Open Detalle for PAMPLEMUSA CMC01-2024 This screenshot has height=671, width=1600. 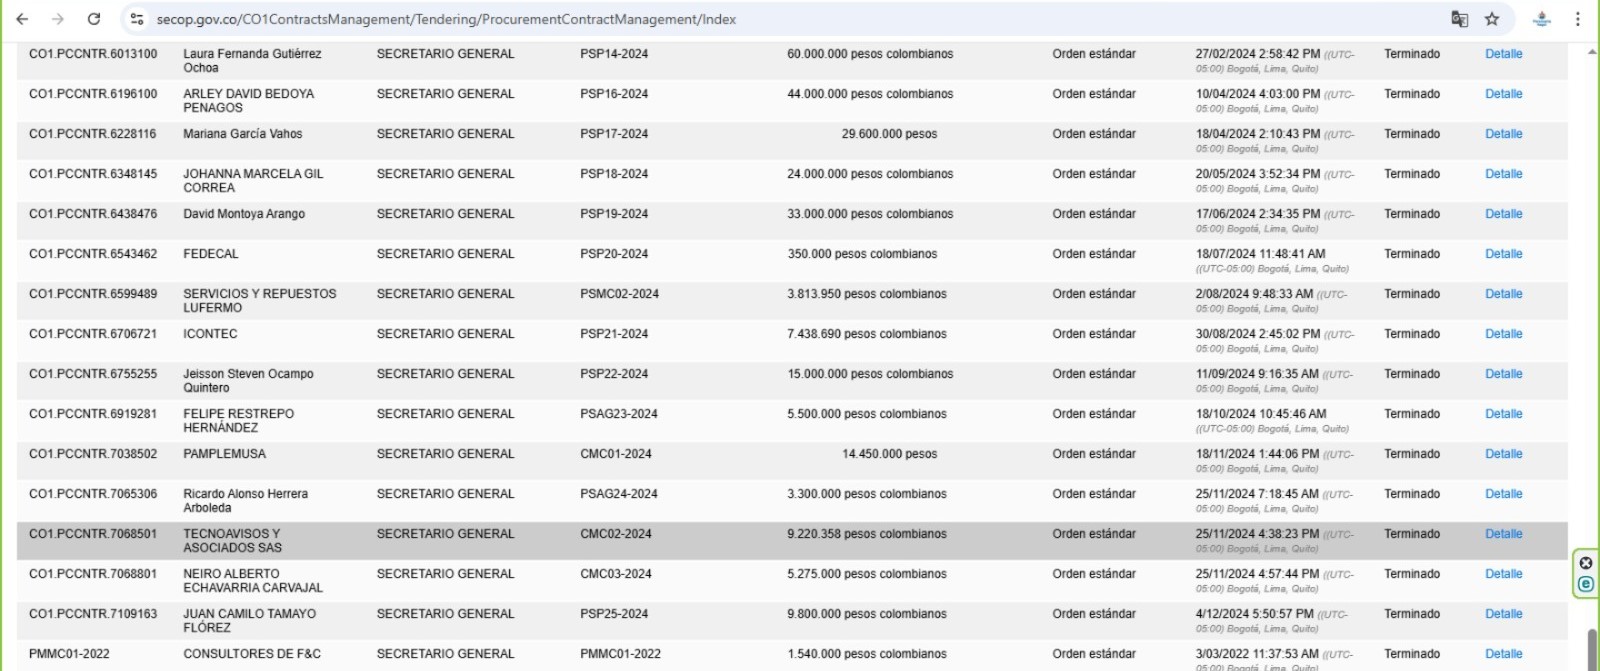[1503, 454]
